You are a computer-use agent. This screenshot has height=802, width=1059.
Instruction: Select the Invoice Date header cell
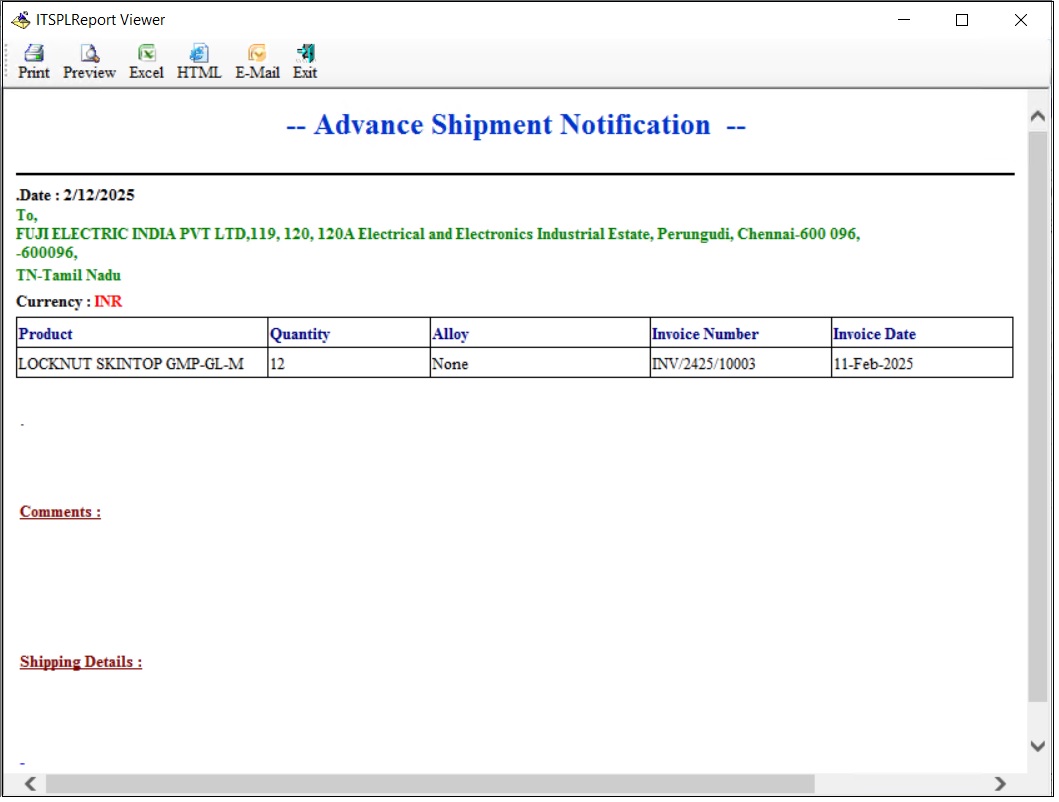[x=875, y=333]
